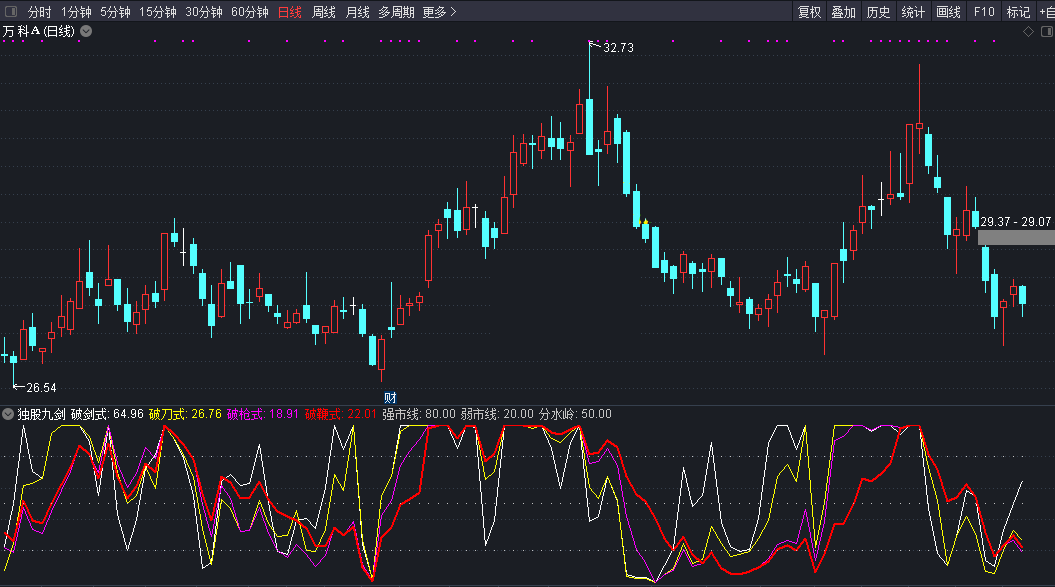Screen dimensions: 1055x587
Task: Click the 标记 mark button
Action: tap(1018, 12)
